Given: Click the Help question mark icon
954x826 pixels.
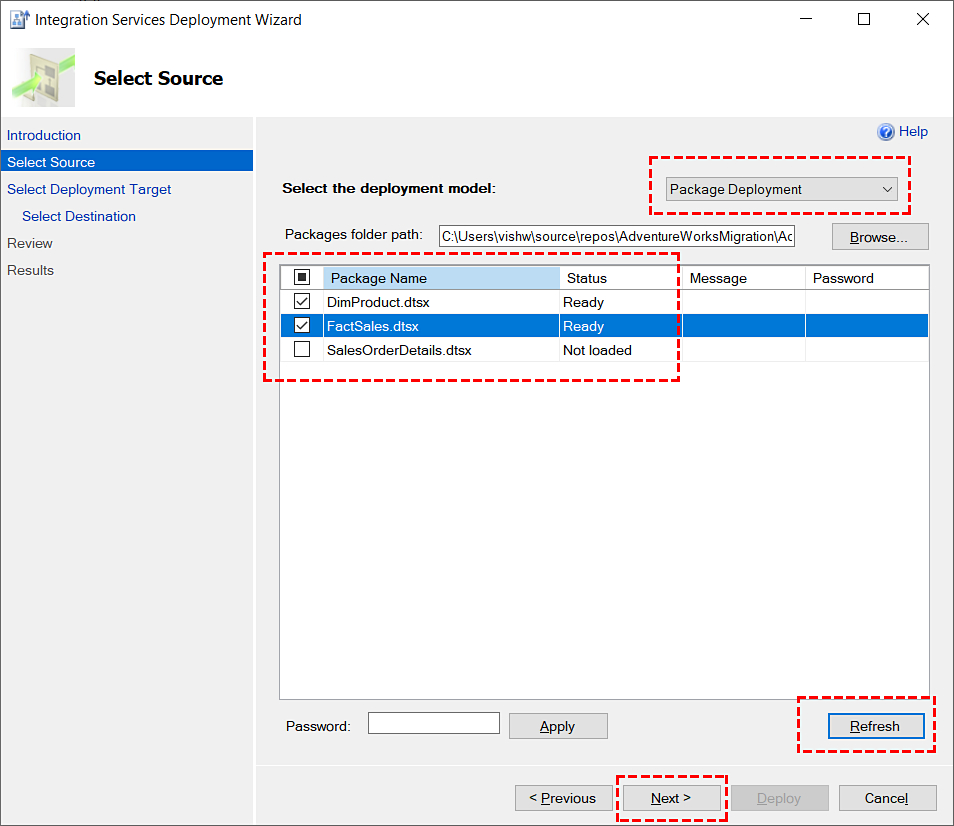Looking at the screenshot, I should (885, 131).
